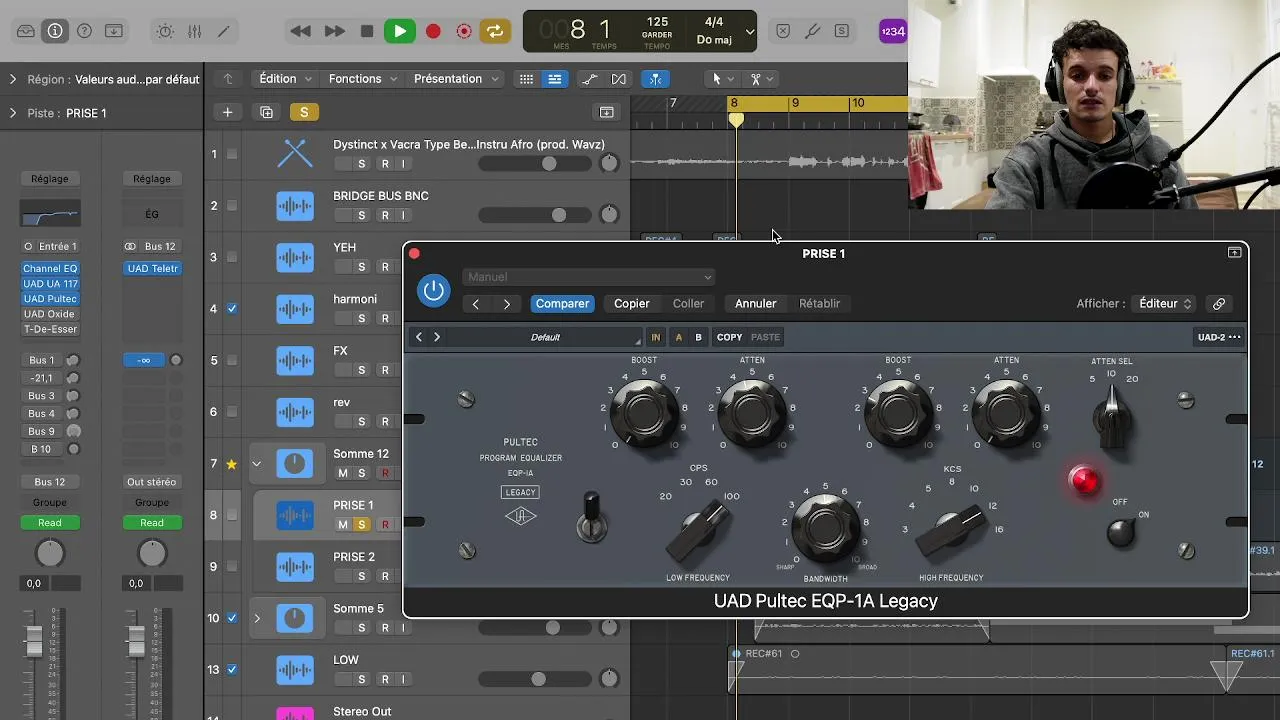
Task: Expand the Région inspector section
Action: point(13,79)
